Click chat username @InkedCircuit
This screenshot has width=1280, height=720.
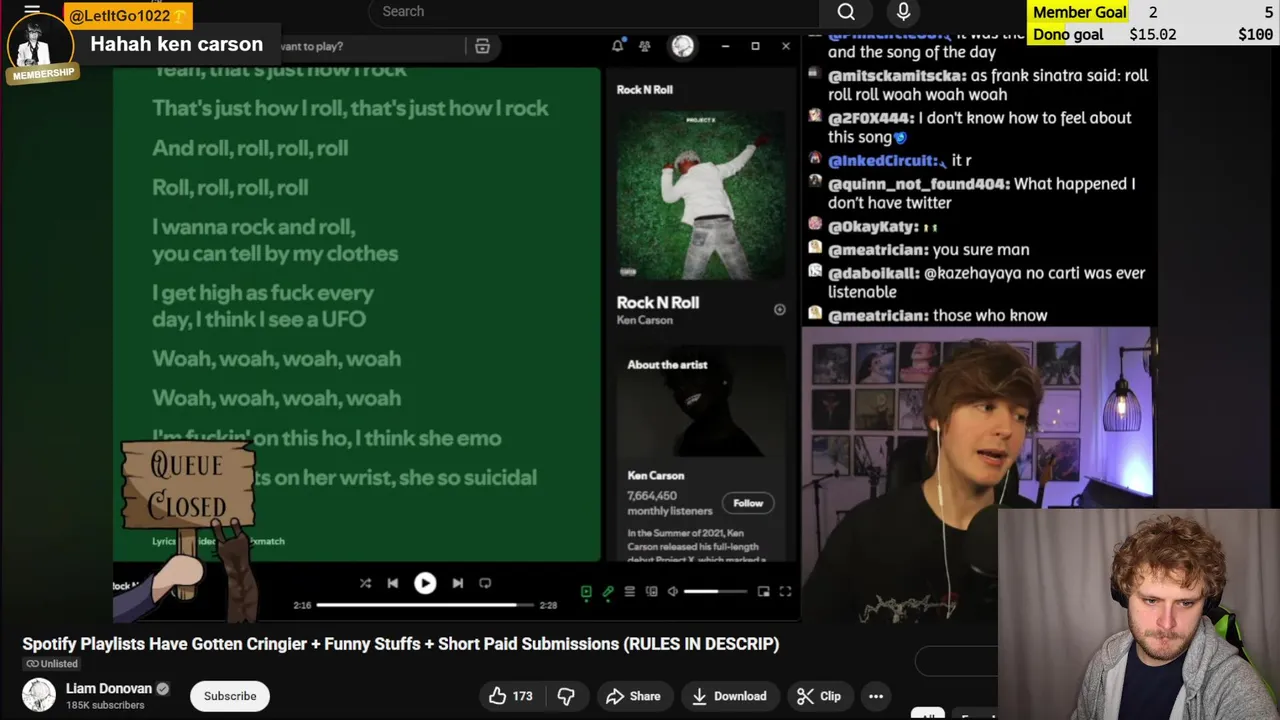coord(883,160)
